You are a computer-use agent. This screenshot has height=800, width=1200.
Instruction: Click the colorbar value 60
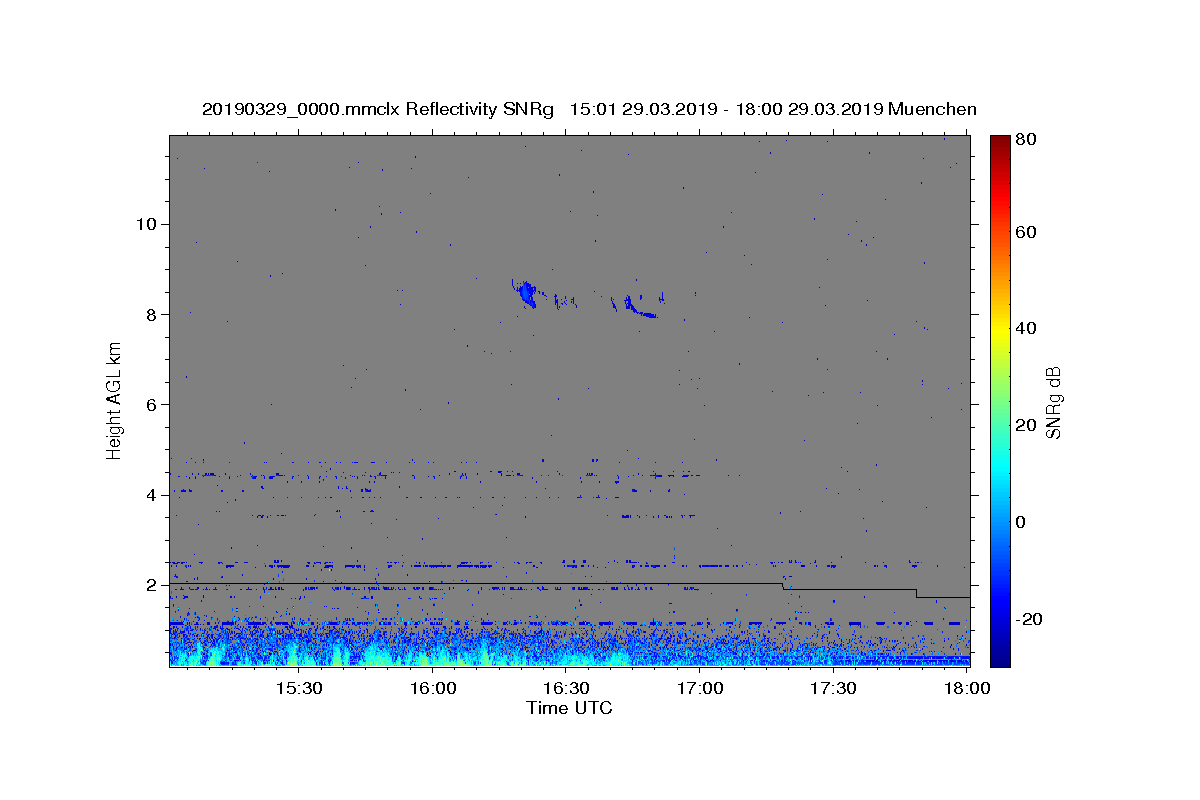pyautogui.click(x=1026, y=232)
